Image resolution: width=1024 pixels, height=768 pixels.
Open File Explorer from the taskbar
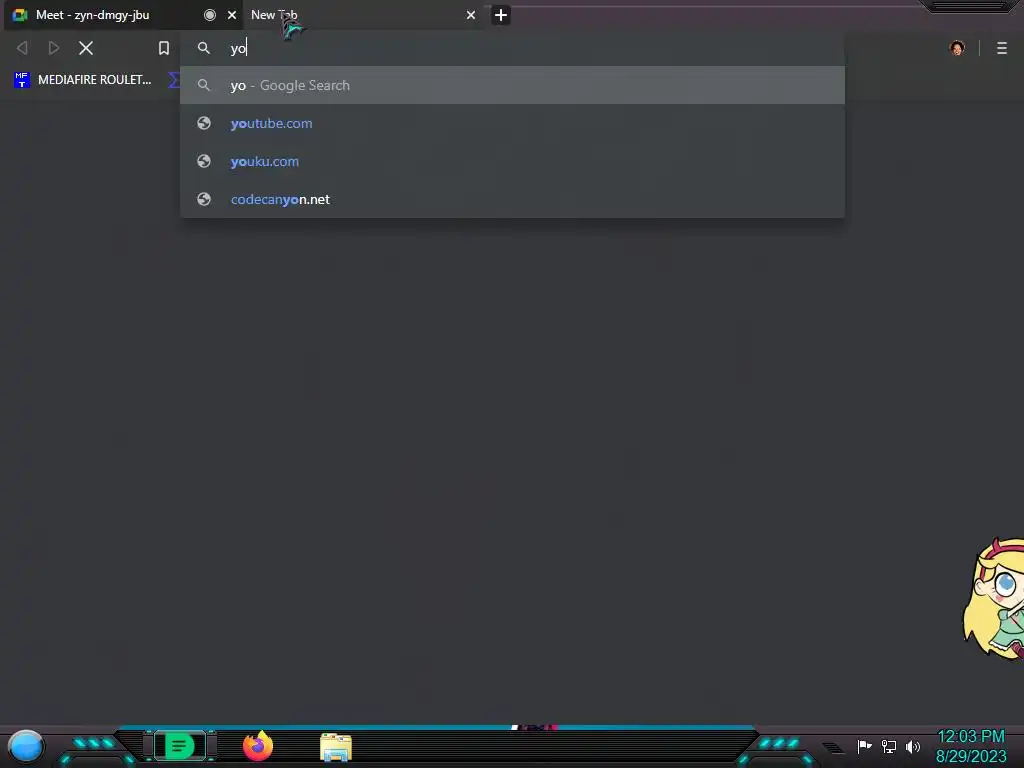[x=336, y=747]
